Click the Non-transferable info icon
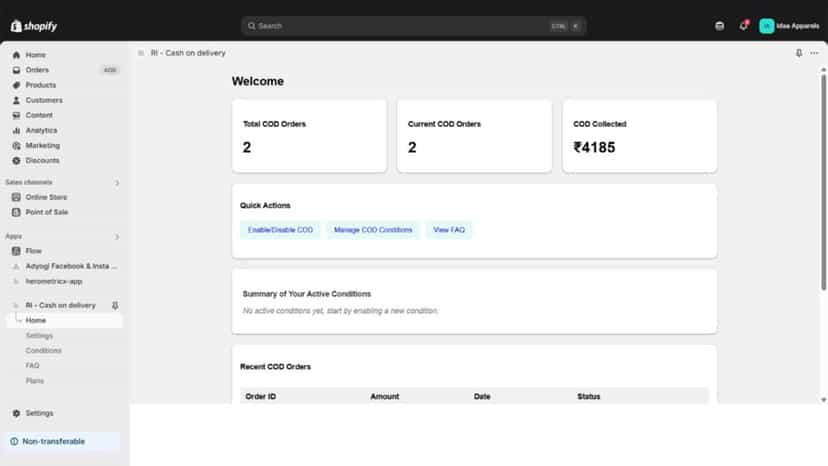This screenshot has height=466, width=828. [14, 441]
